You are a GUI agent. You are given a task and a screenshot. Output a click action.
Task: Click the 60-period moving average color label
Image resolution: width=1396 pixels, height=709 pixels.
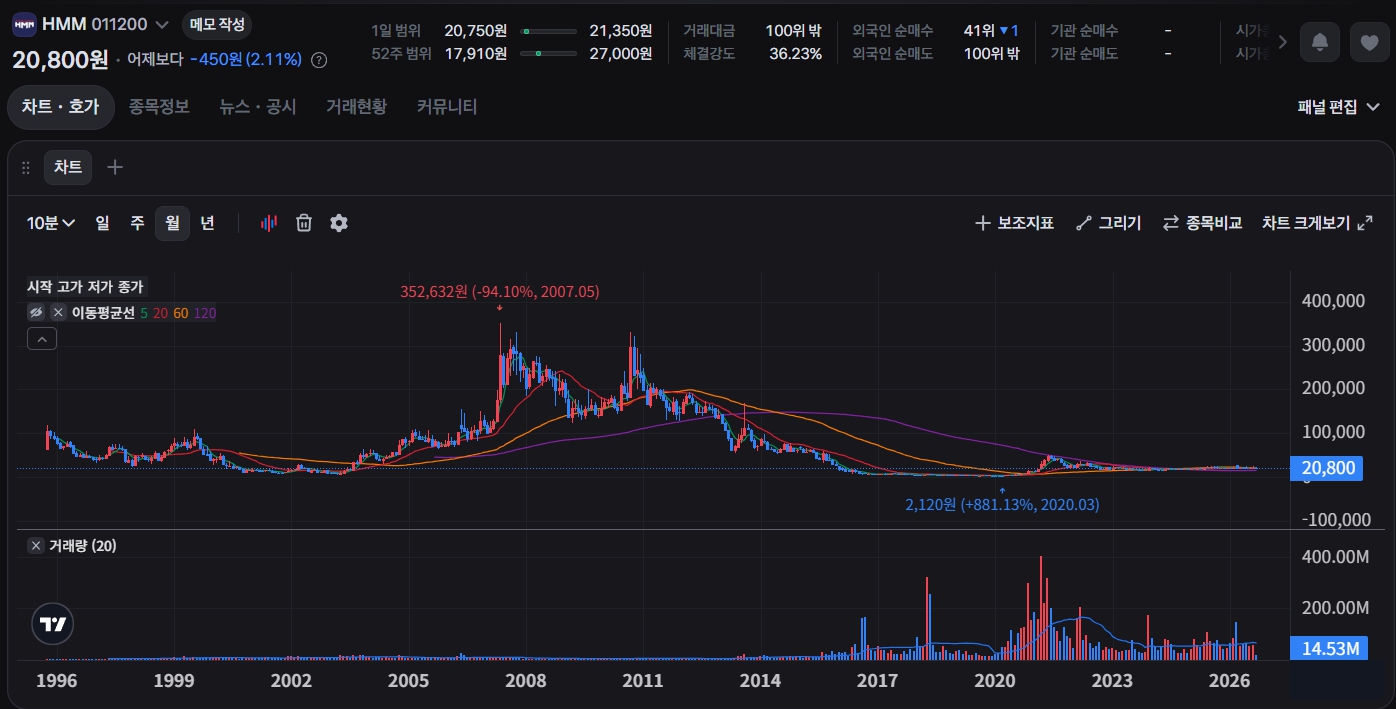tap(181, 313)
